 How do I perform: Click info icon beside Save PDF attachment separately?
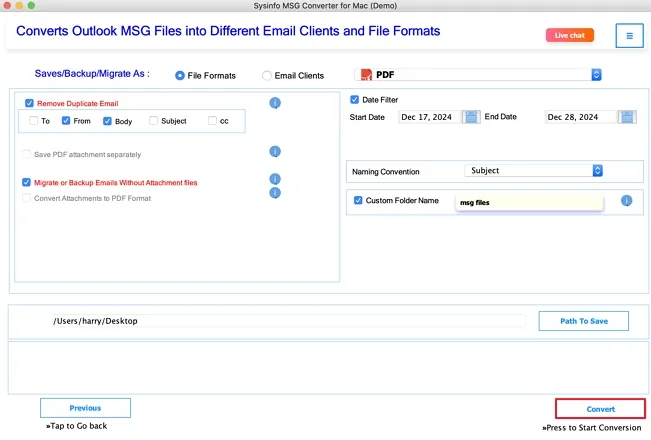pos(275,152)
